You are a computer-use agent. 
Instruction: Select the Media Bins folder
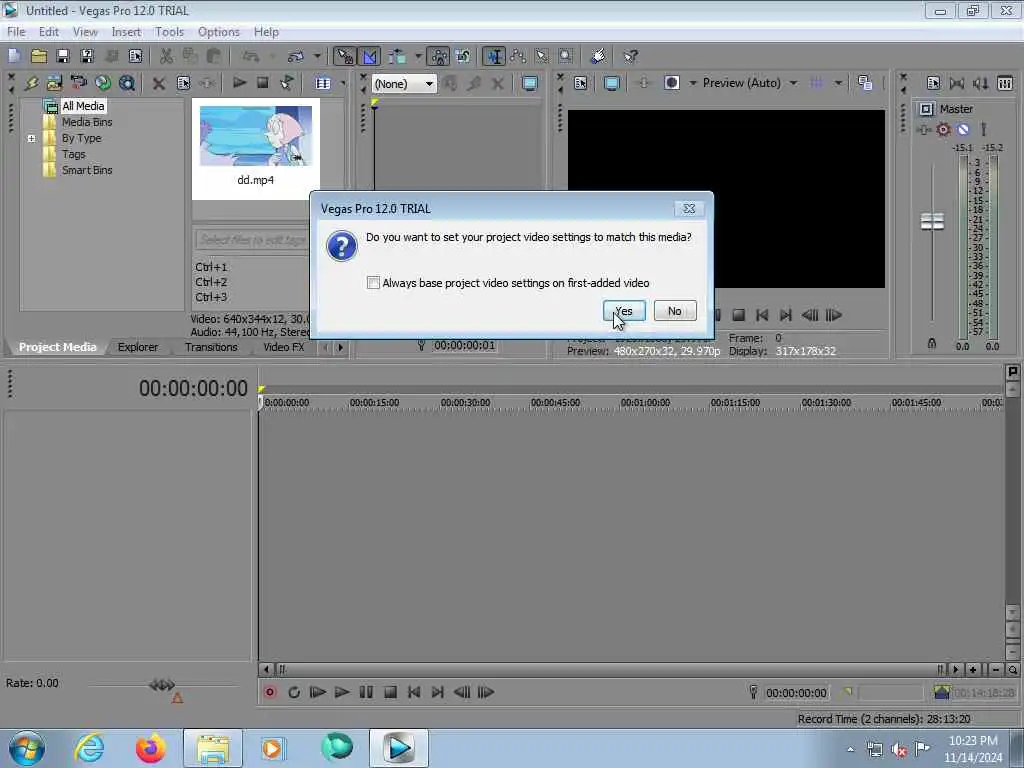[87, 122]
